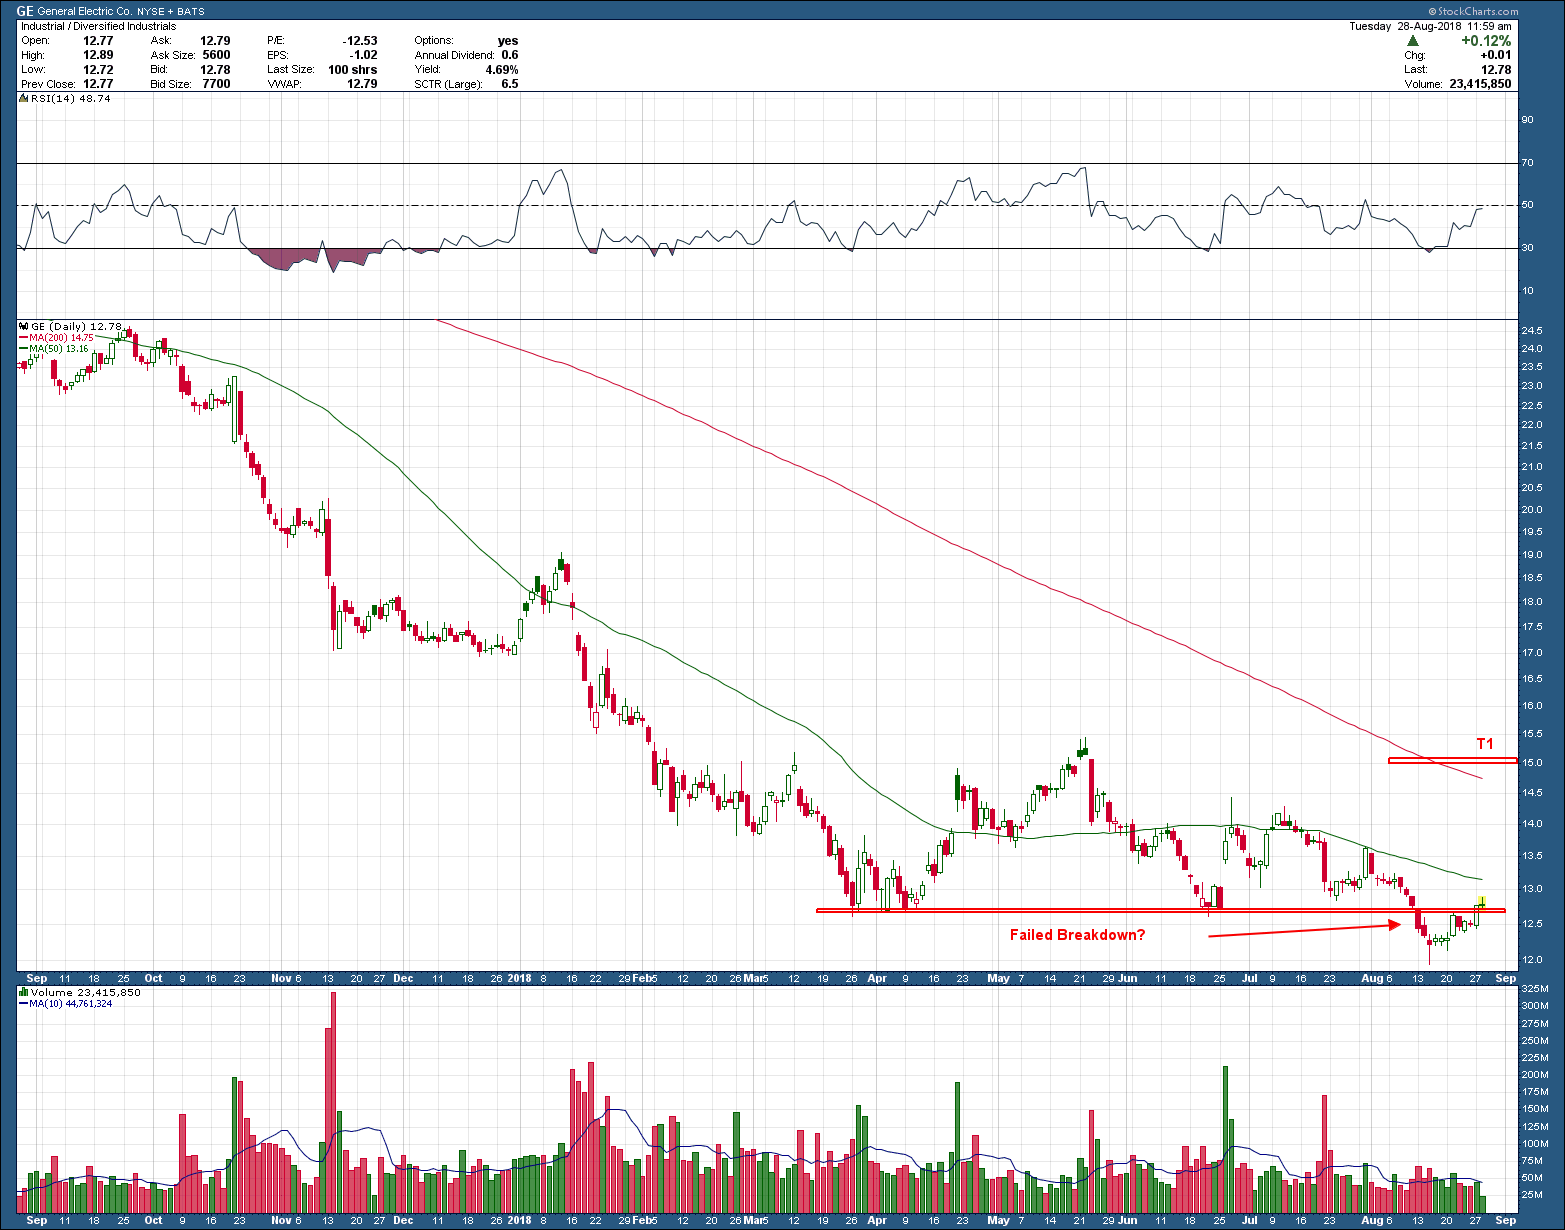Screen dimensions: 1565x1230
Task: Click the 'GE (Daily) 12.78' chart legend
Action: (x=77, y=326)
